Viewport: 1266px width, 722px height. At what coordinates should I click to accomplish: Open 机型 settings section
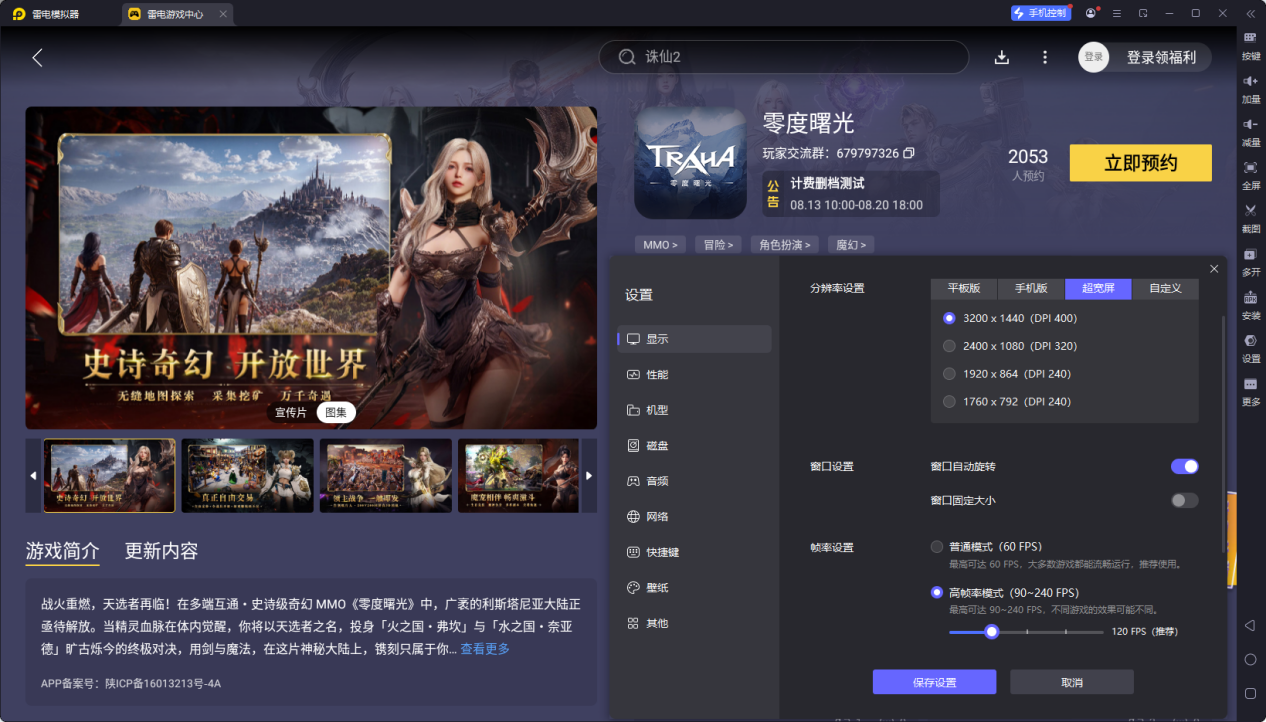tap(694, 410)
